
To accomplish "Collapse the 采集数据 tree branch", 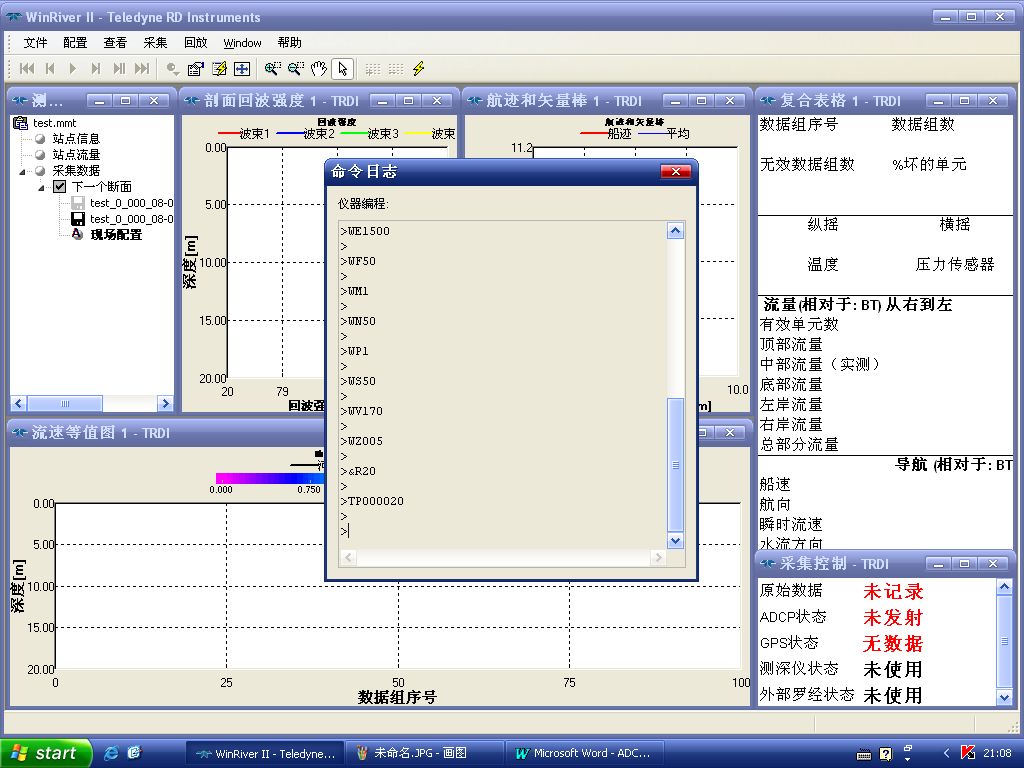I will point(22,172).
